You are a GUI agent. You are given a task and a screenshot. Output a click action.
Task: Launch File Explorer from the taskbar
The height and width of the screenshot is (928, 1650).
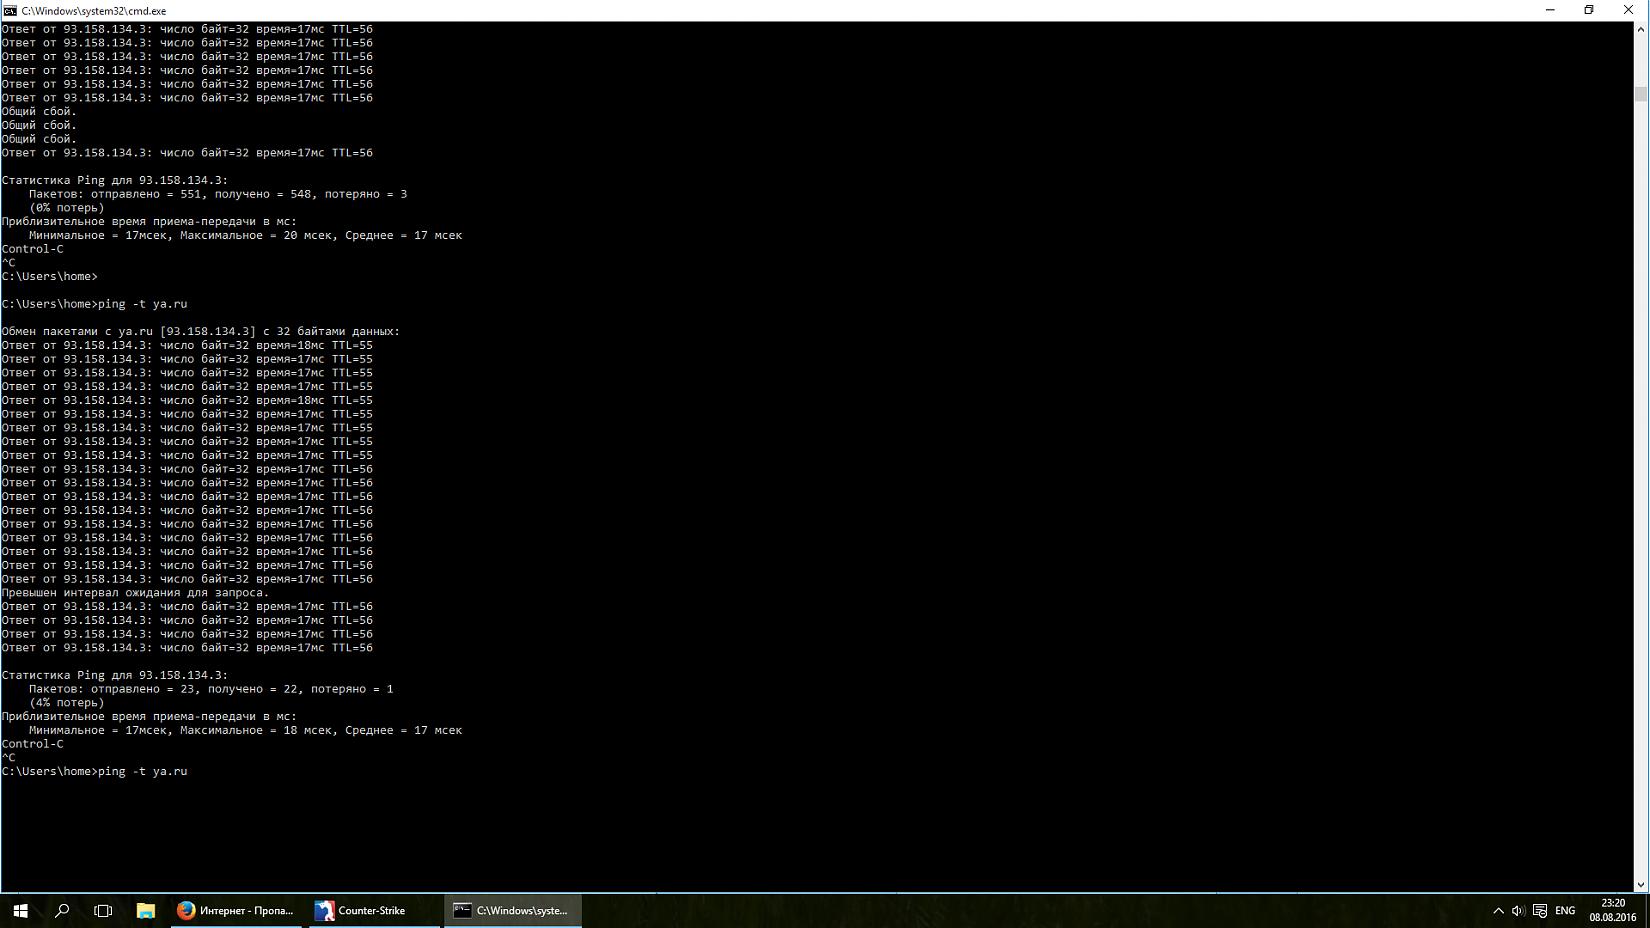tap(146, 910)
